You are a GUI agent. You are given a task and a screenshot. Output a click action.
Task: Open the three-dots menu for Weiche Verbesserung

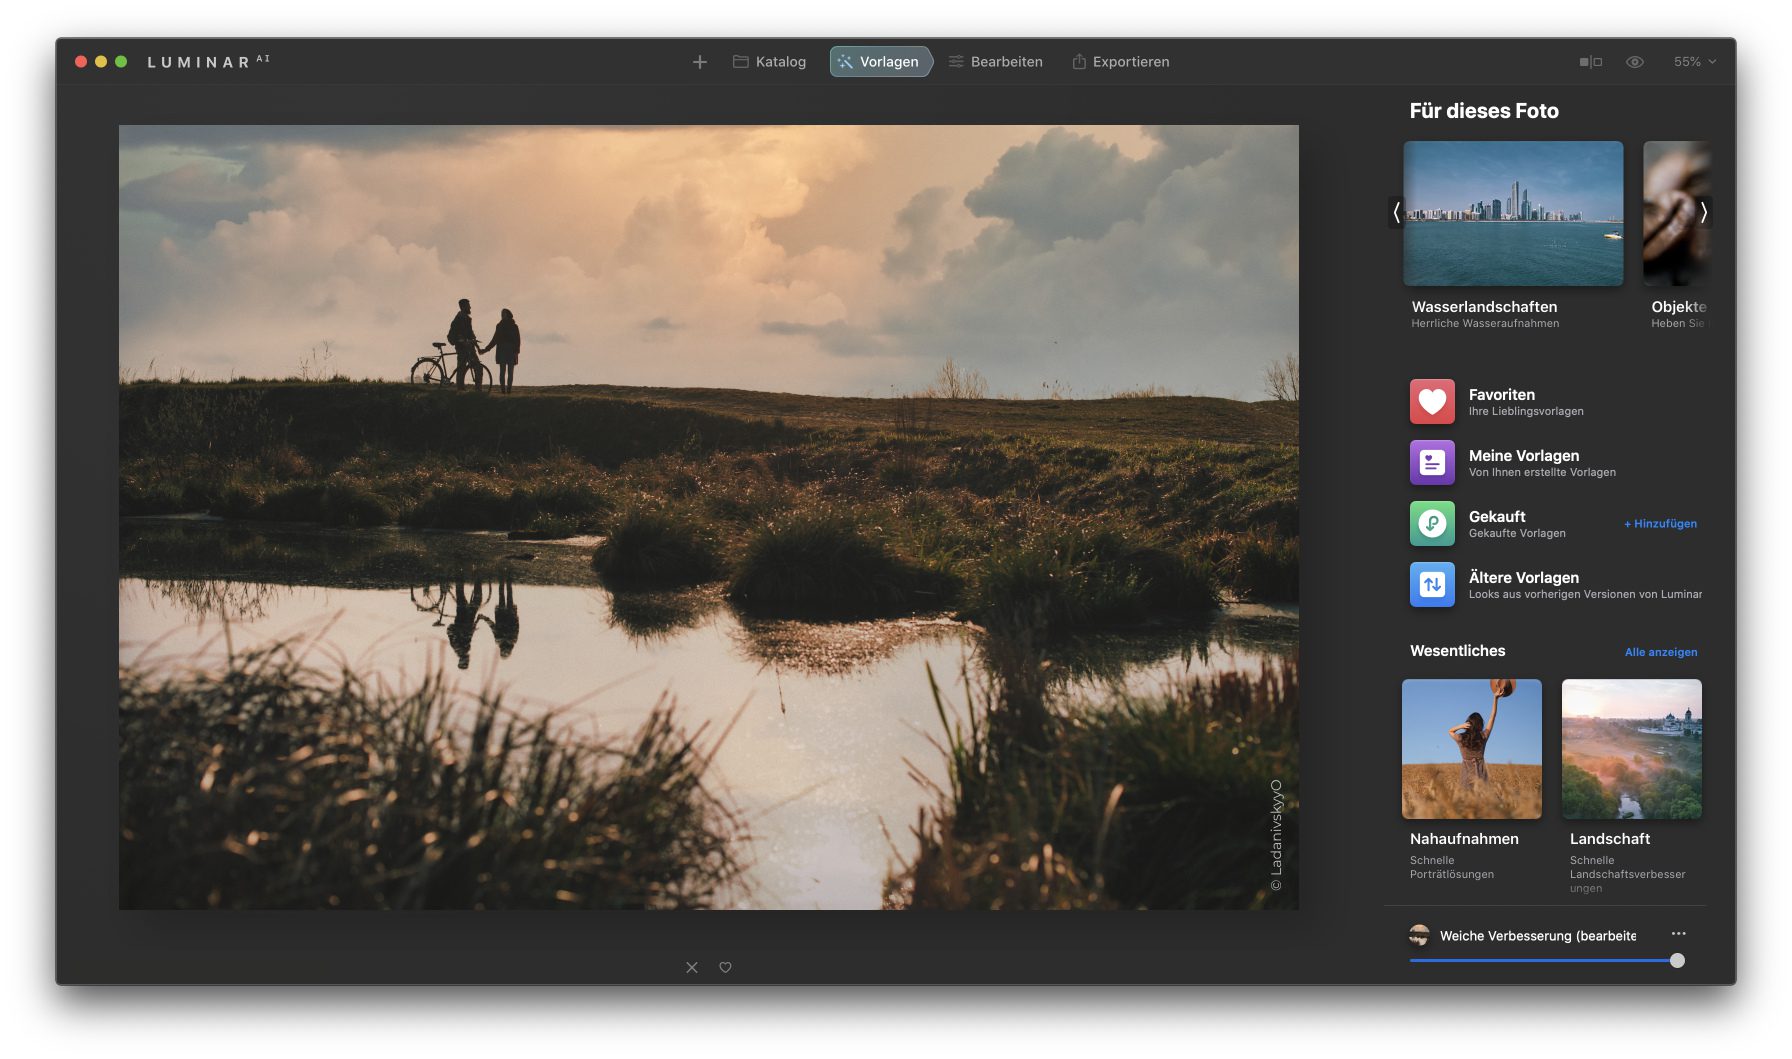pos(1678,934)
